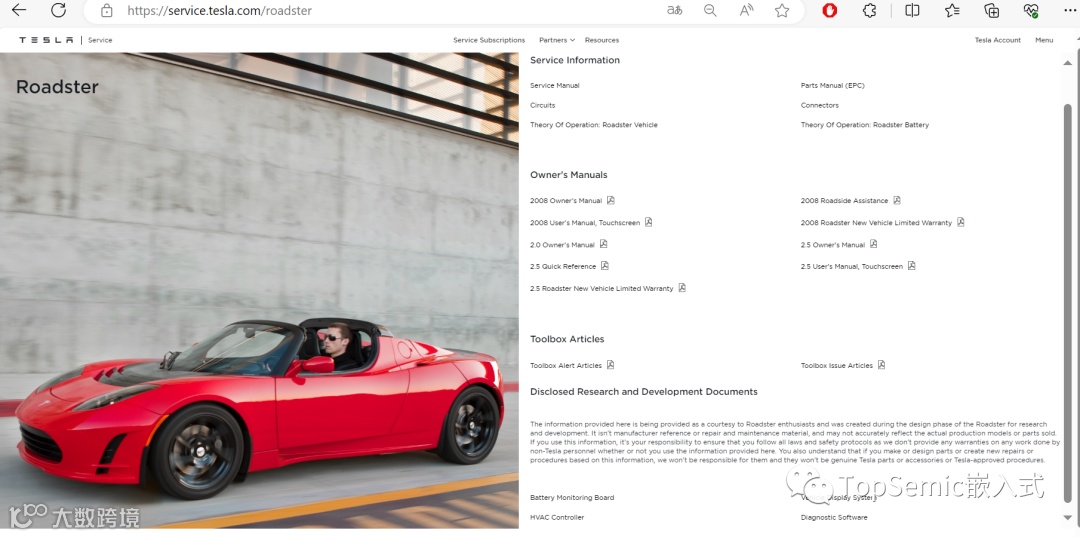Image resolution: width=1080 pixels, height=537 pixels.
Task: Click the page scrollbar up arrow
Action: point(1068,63)
